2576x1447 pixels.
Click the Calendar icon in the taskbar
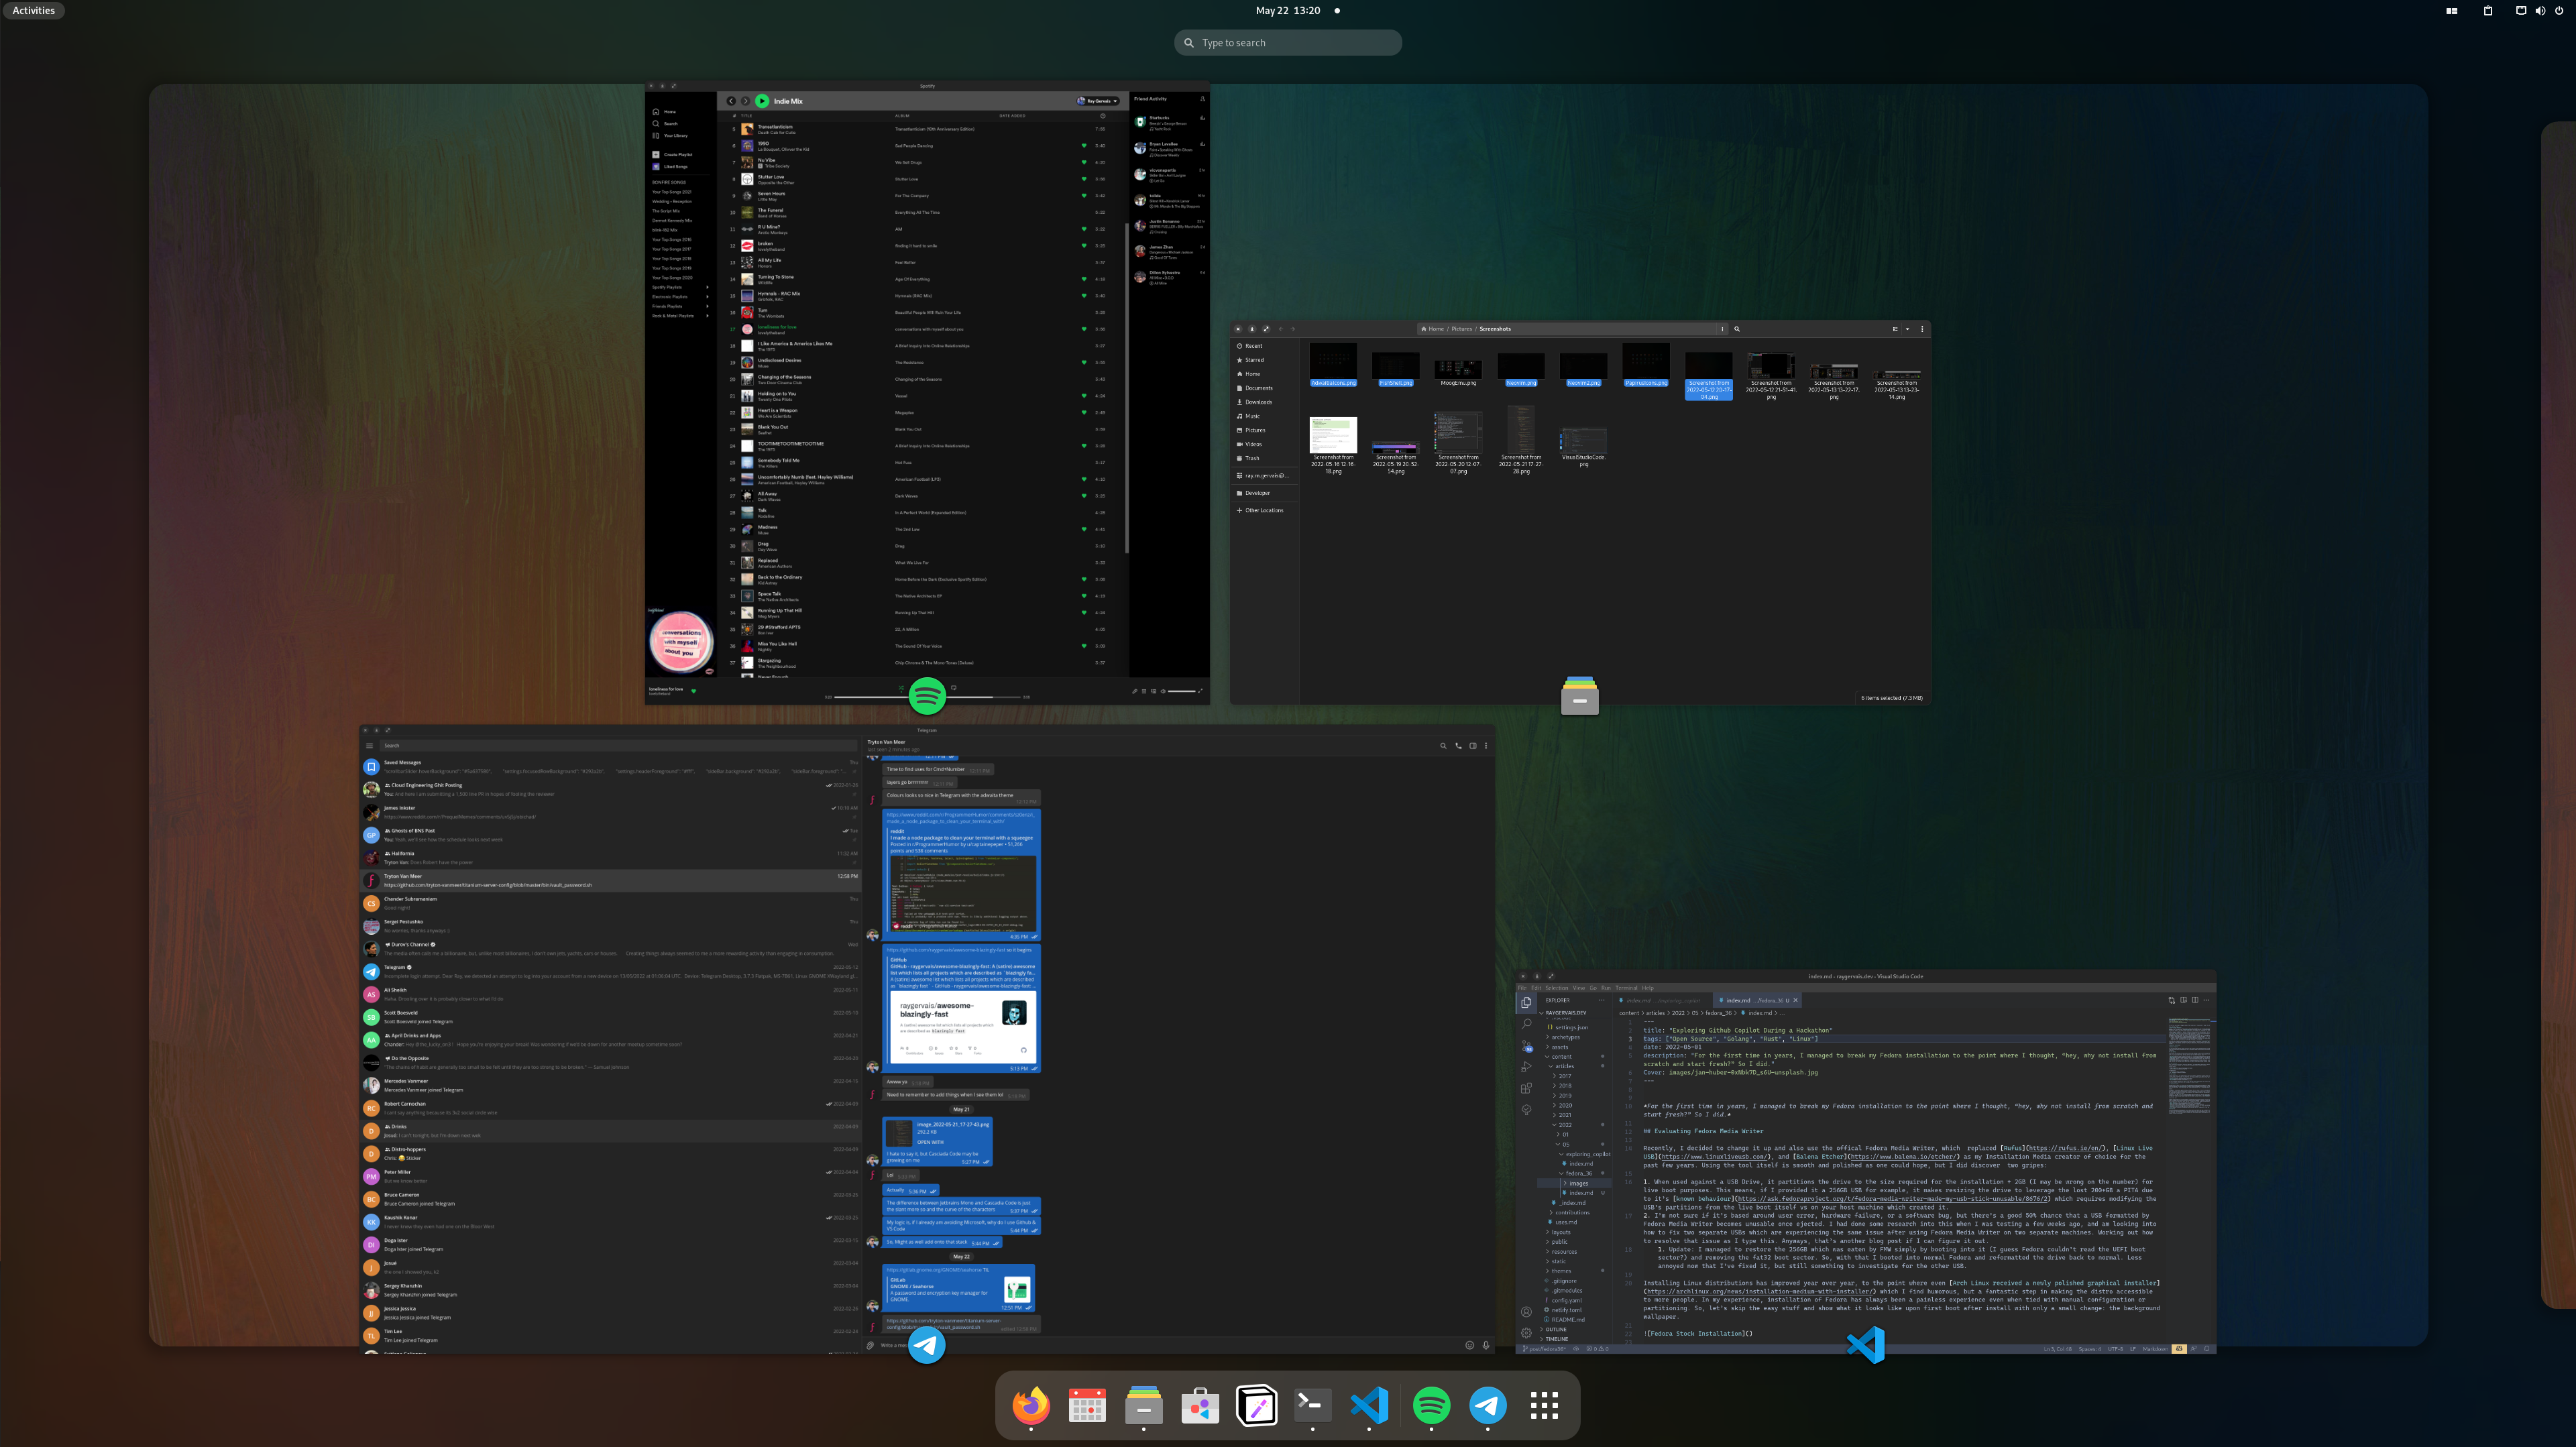[1086, 1405]
